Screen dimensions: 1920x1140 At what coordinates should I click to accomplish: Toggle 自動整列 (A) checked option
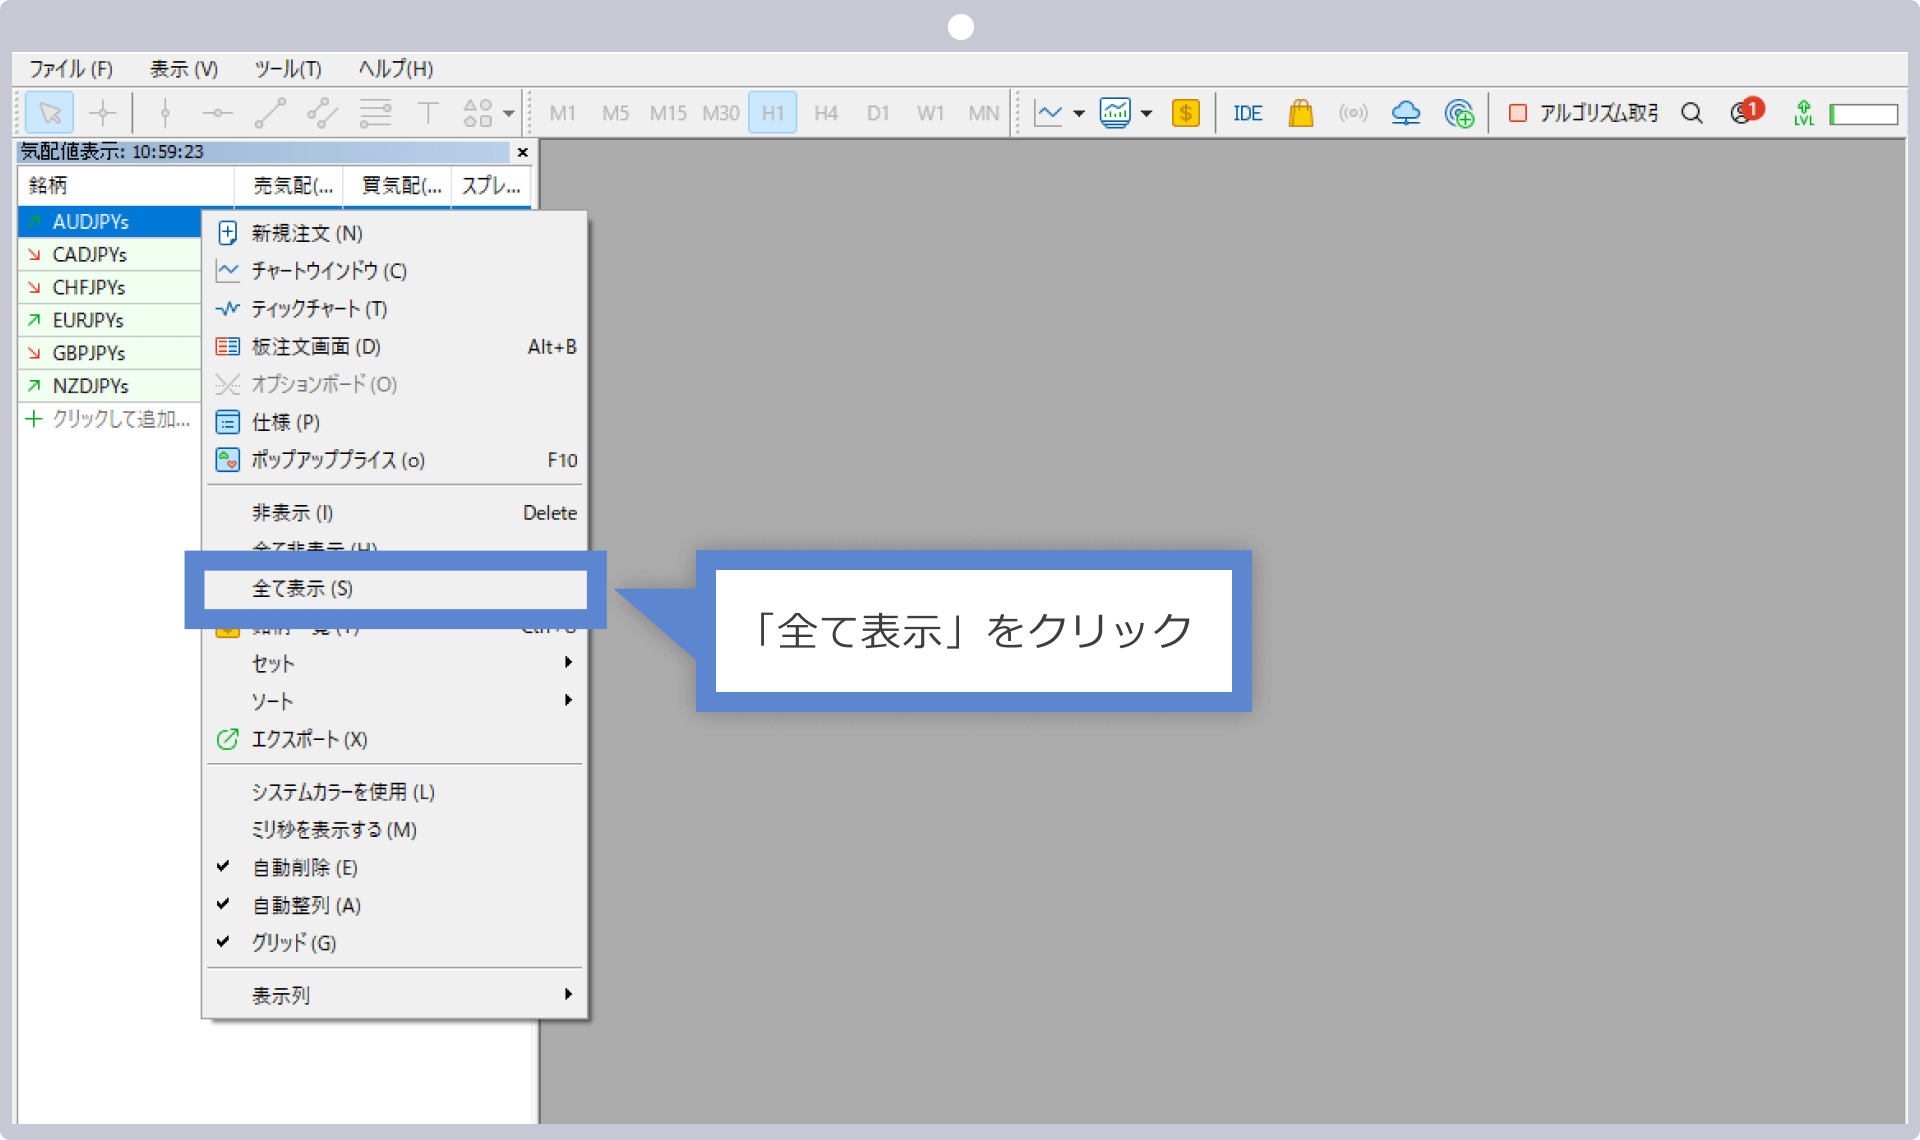click(x=395, y=905)
